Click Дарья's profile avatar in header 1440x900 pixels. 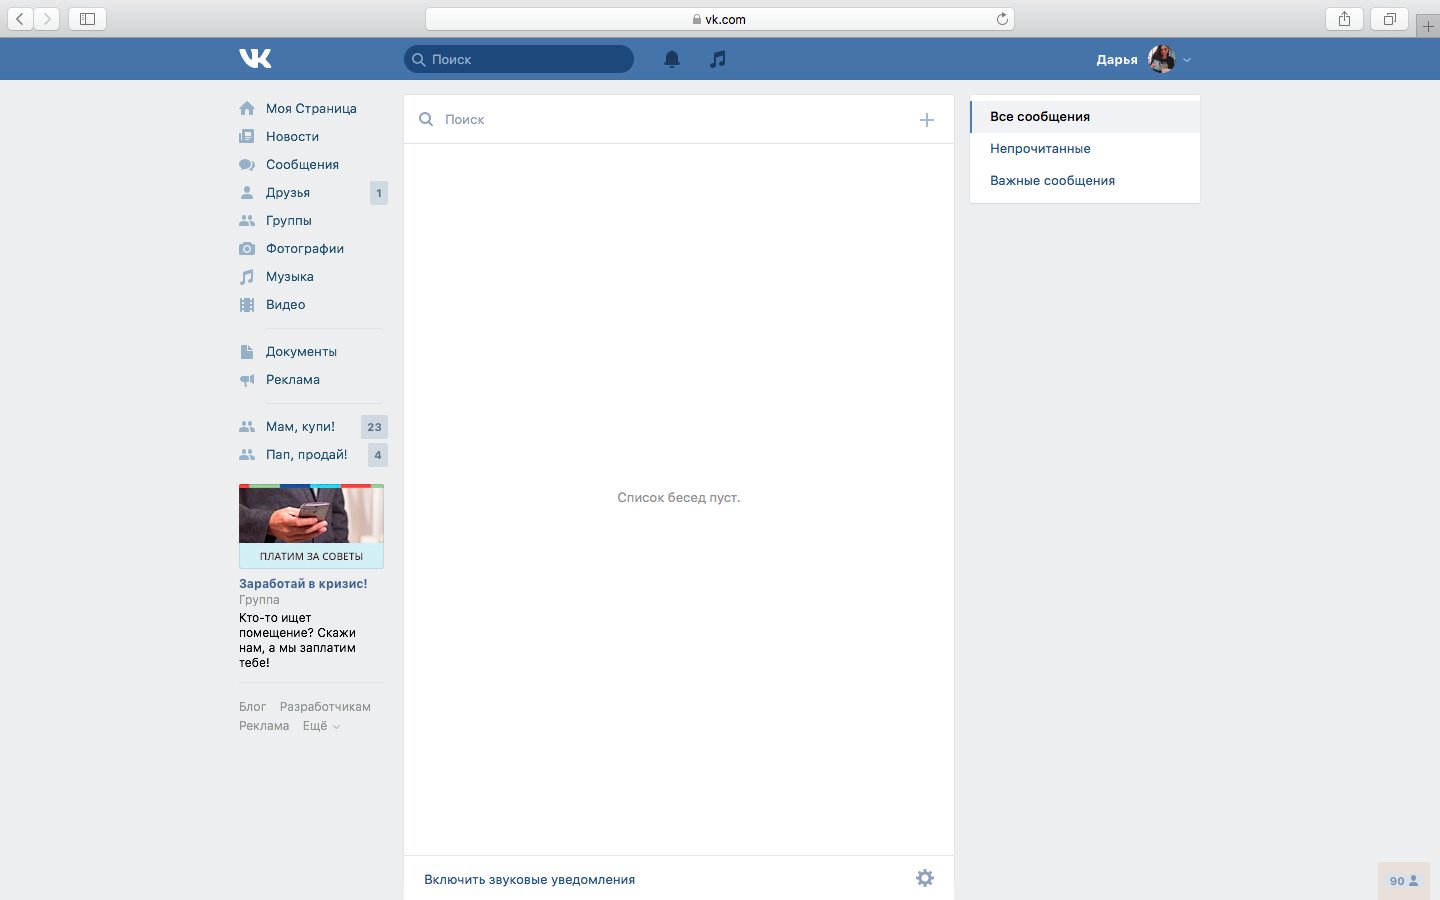(x=1161, y=59)
